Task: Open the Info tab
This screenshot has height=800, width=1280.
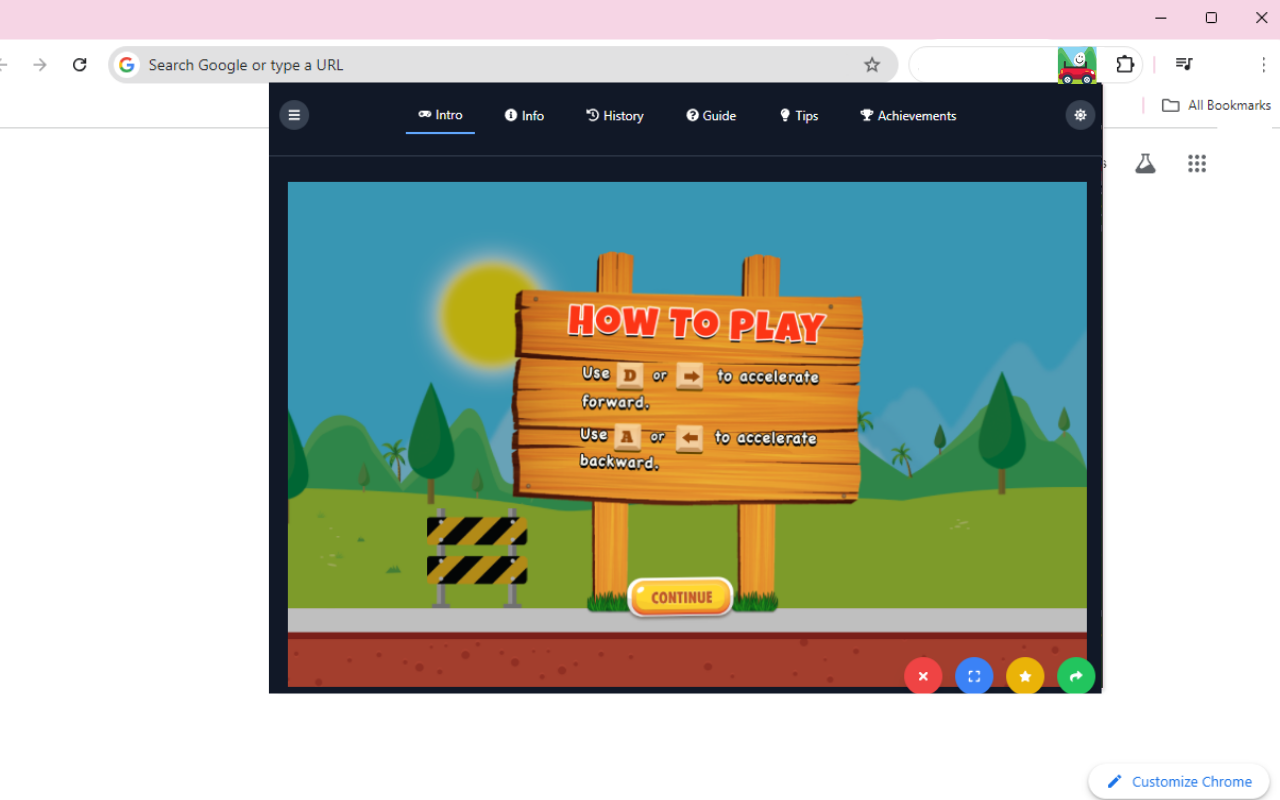Action: click(x=524, y=116)
